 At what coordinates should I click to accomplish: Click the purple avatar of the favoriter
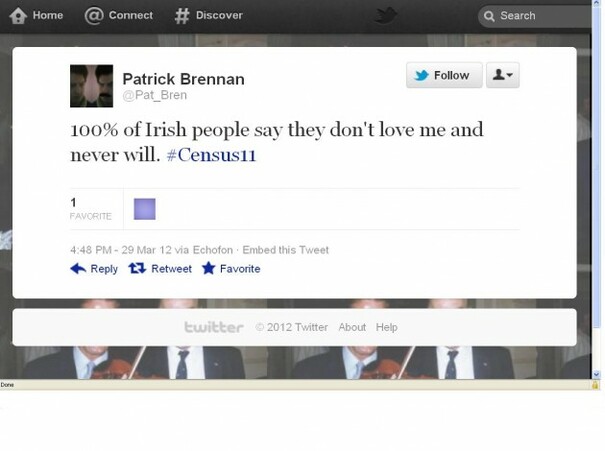pyautogui.click(x=145, y=209)
